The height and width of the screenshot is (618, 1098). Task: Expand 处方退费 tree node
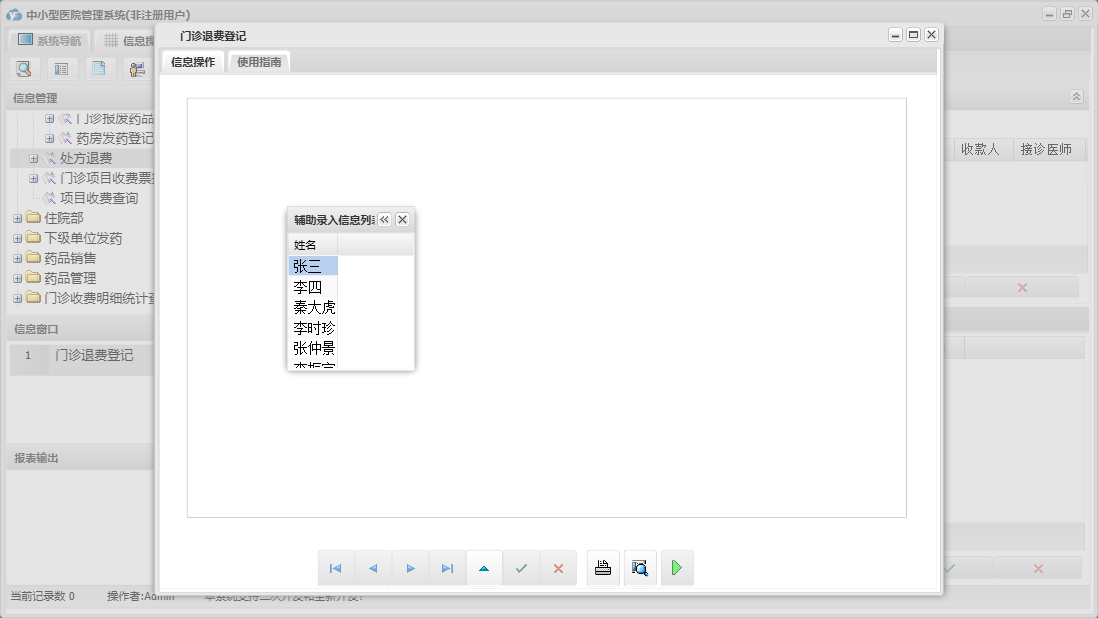(x=34, y=158)
